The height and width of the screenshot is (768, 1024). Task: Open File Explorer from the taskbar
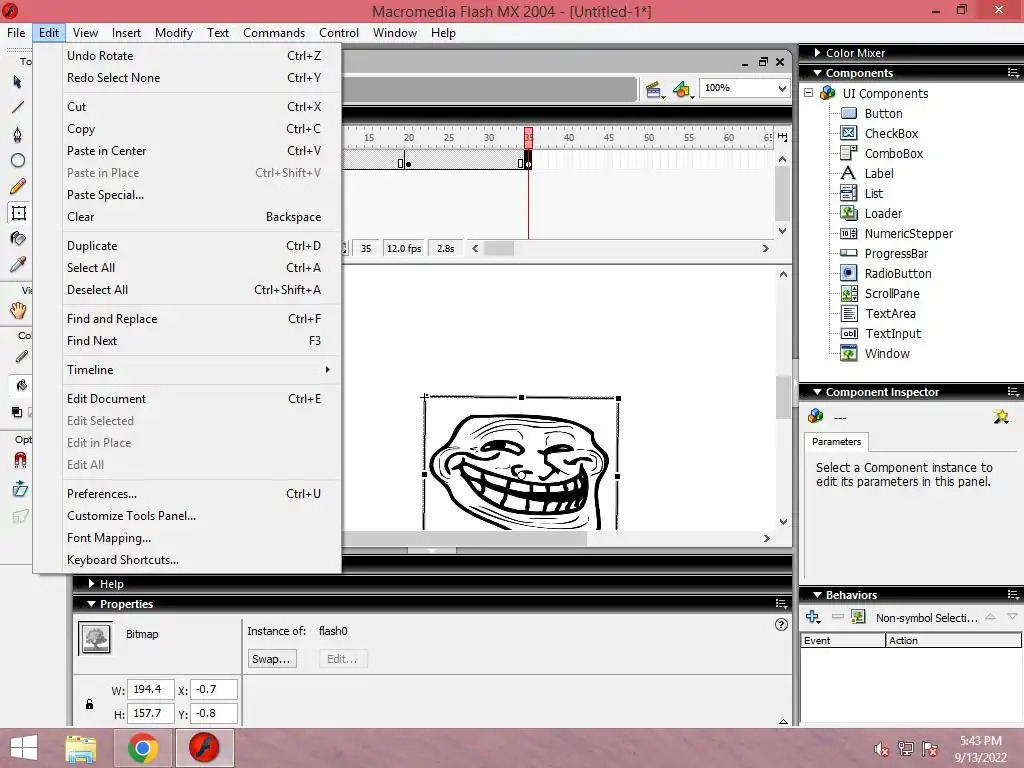(81, 748)
